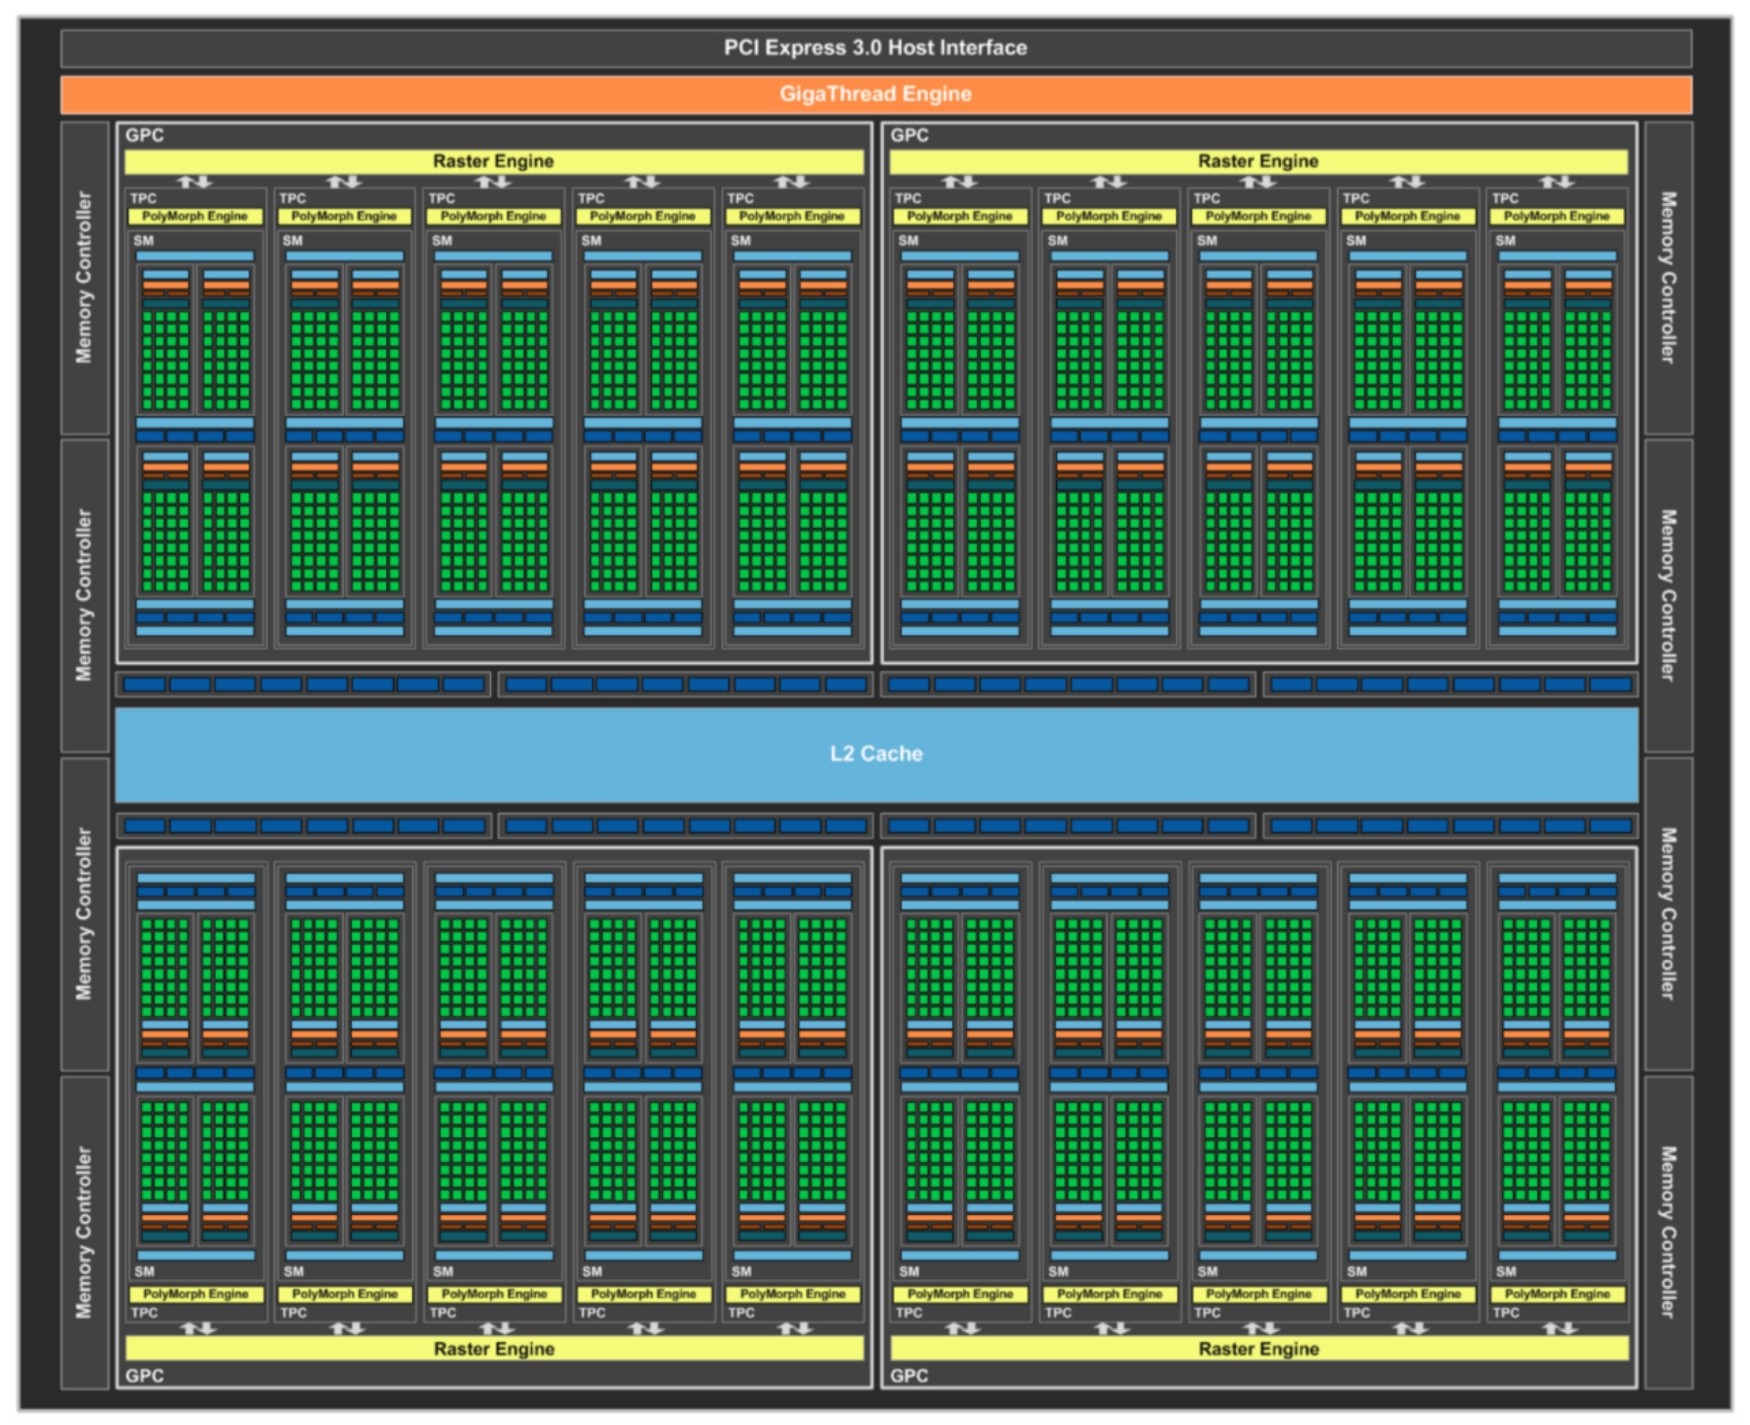Select the orange GigaThread Engine bar
1750x1425 pixels.
tap(875, 94)
